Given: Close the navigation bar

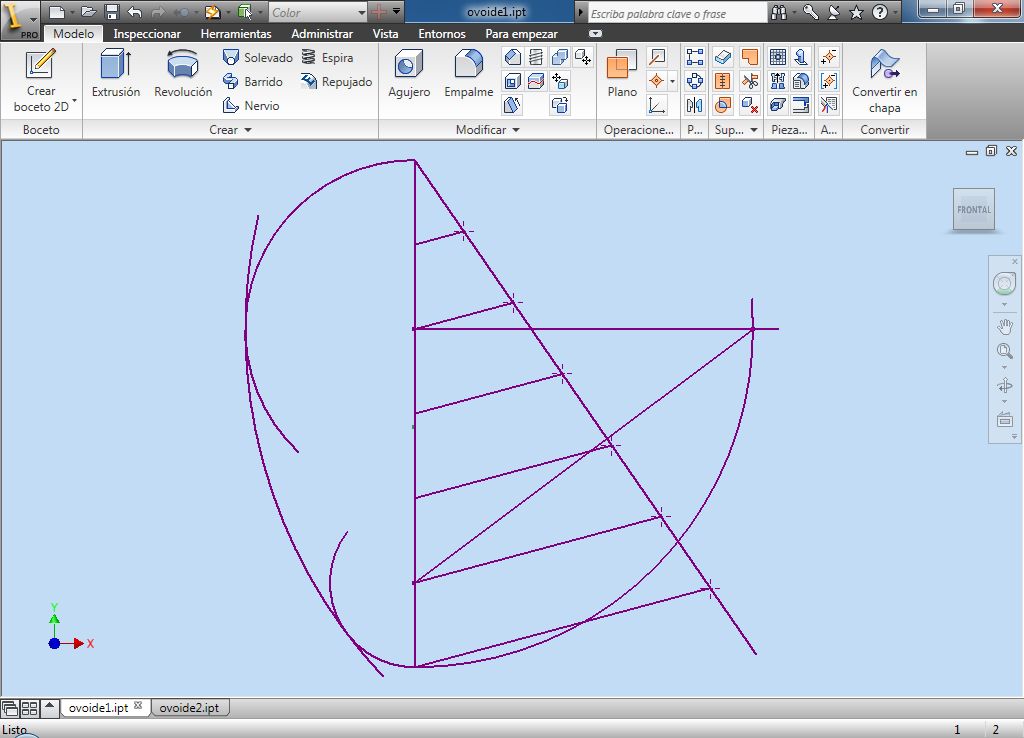Looking at the screenshot, I should pyautogui.click(x=1015, y=261).
